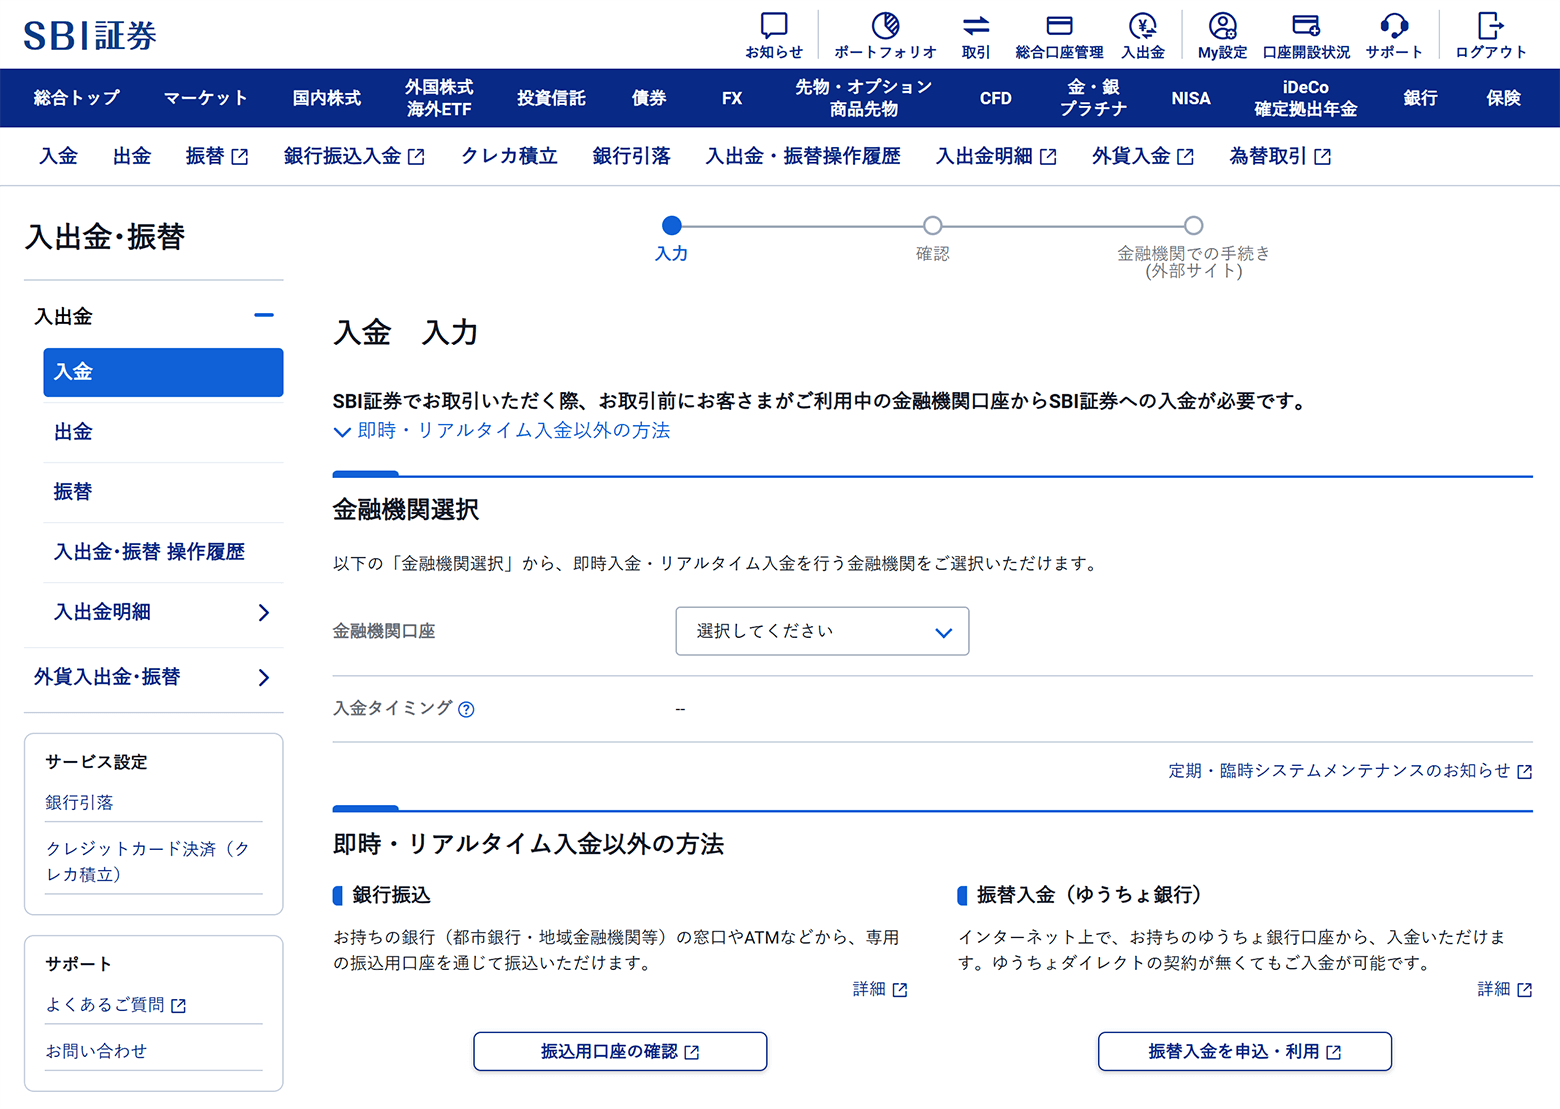Screen dimensions: 1560x1109
Task: Open NISA in main navigation
Action: click(x=1191, y=98)
